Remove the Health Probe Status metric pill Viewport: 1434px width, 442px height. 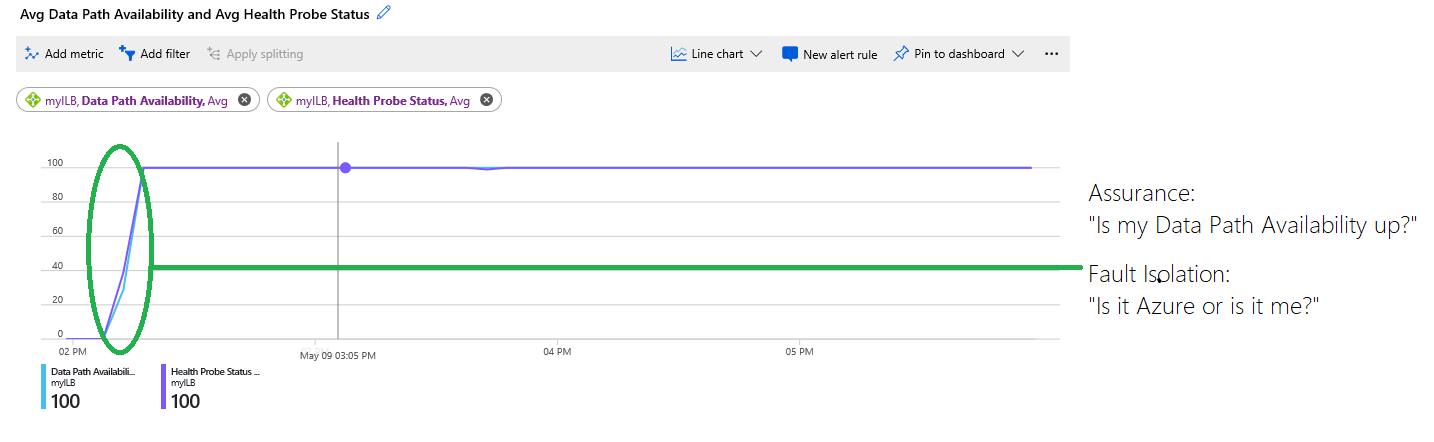click(x=486, y=100)
